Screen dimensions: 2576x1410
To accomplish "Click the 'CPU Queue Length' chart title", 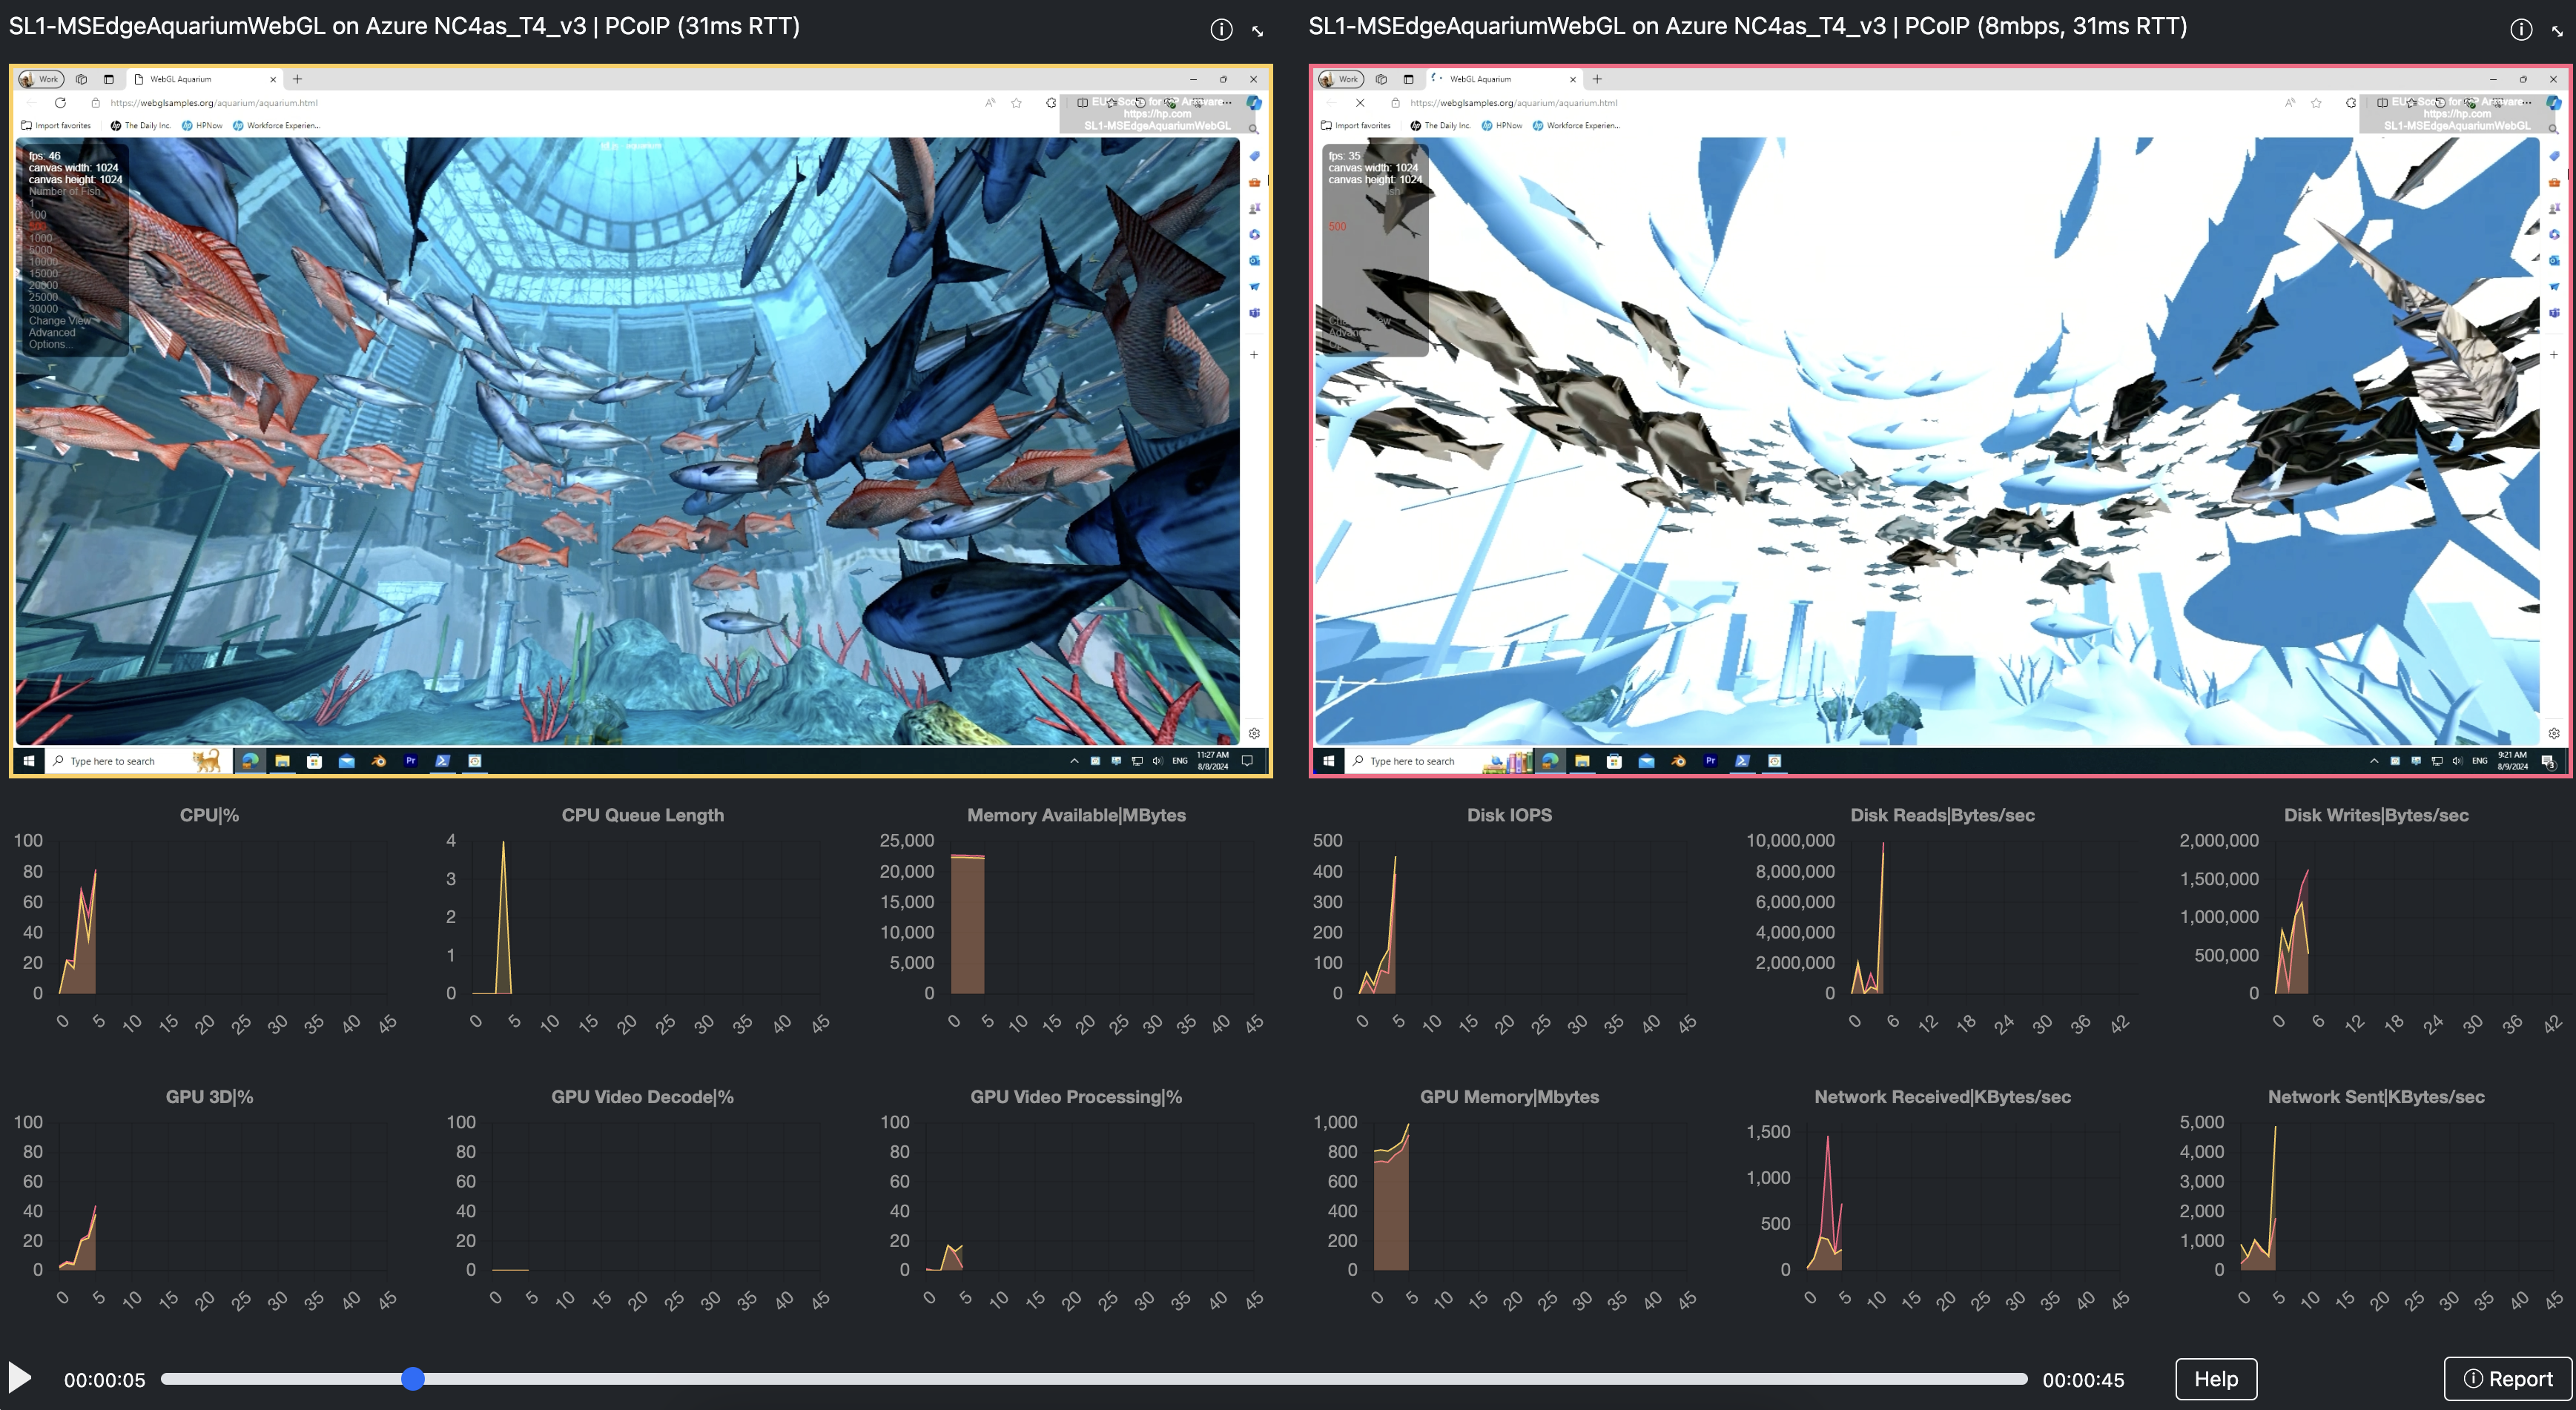I will click(643, 815).
